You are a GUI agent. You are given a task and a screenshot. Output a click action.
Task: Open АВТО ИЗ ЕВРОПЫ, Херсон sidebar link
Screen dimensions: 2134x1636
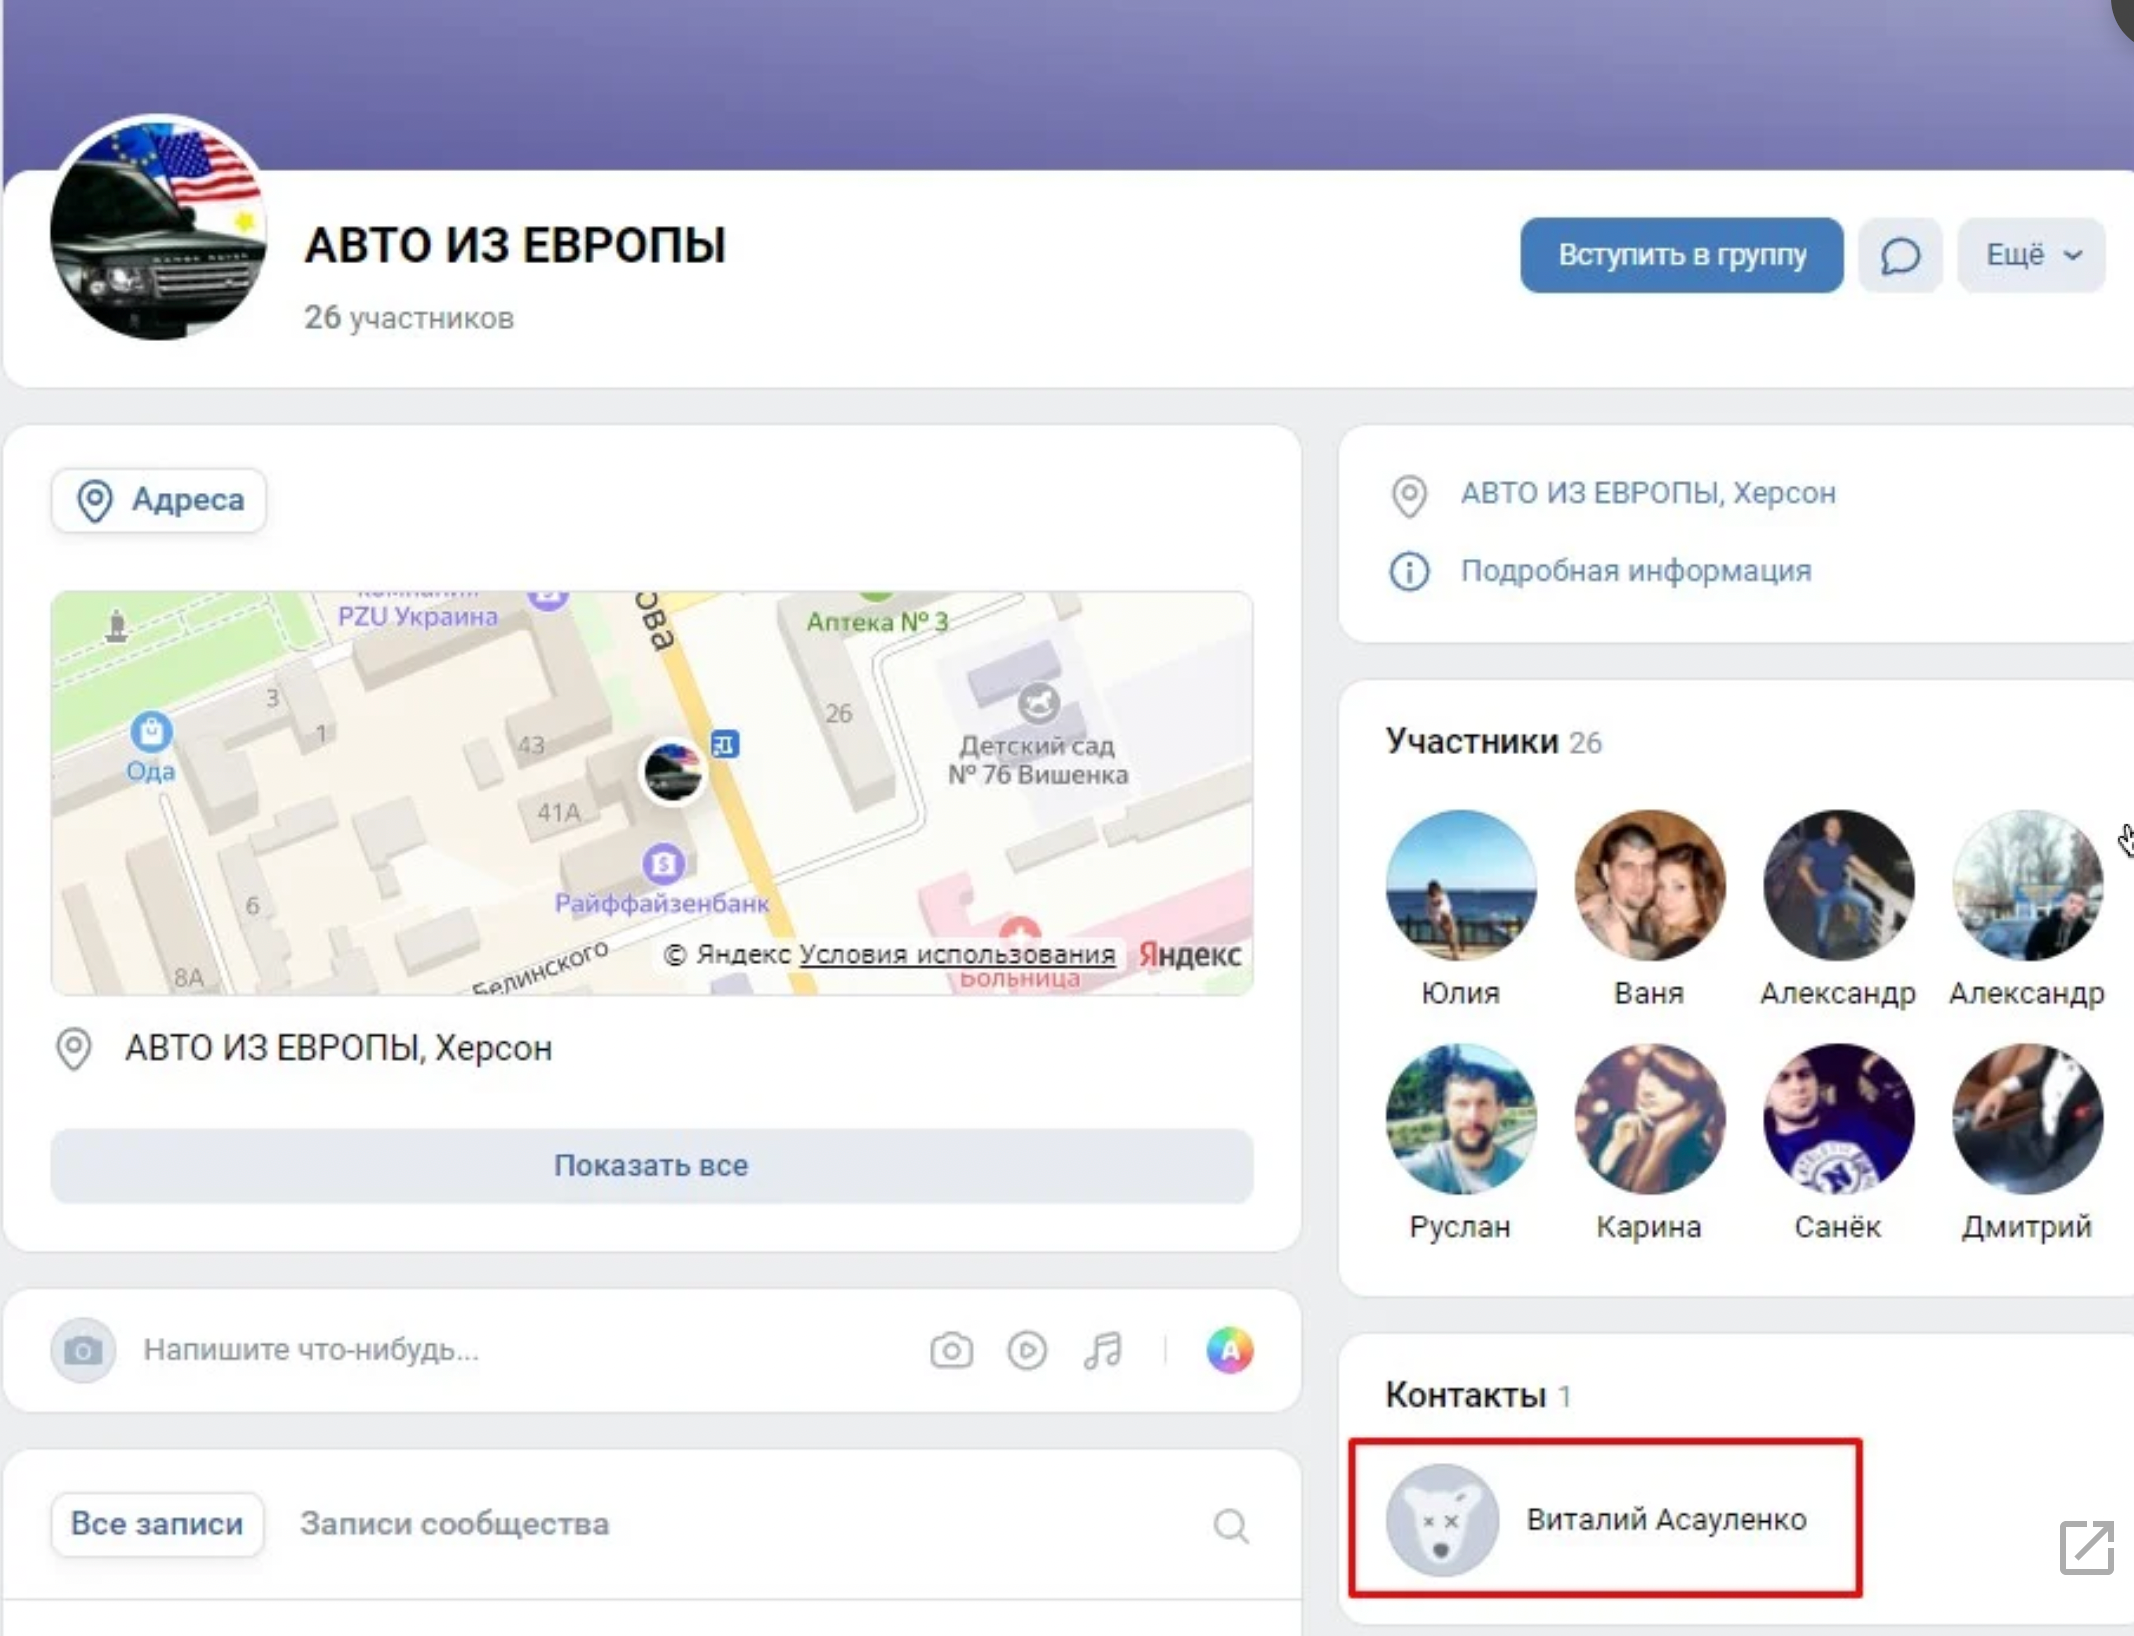1647,493
